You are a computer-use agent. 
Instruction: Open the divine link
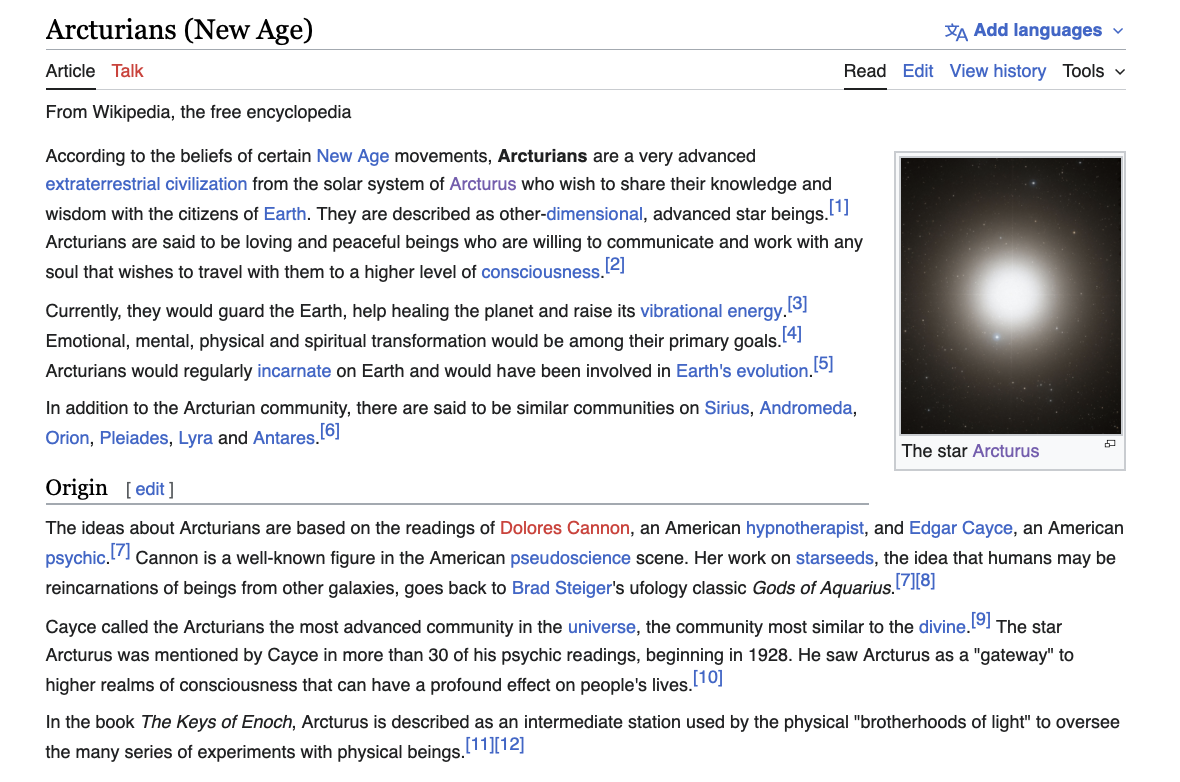point(941,627)
